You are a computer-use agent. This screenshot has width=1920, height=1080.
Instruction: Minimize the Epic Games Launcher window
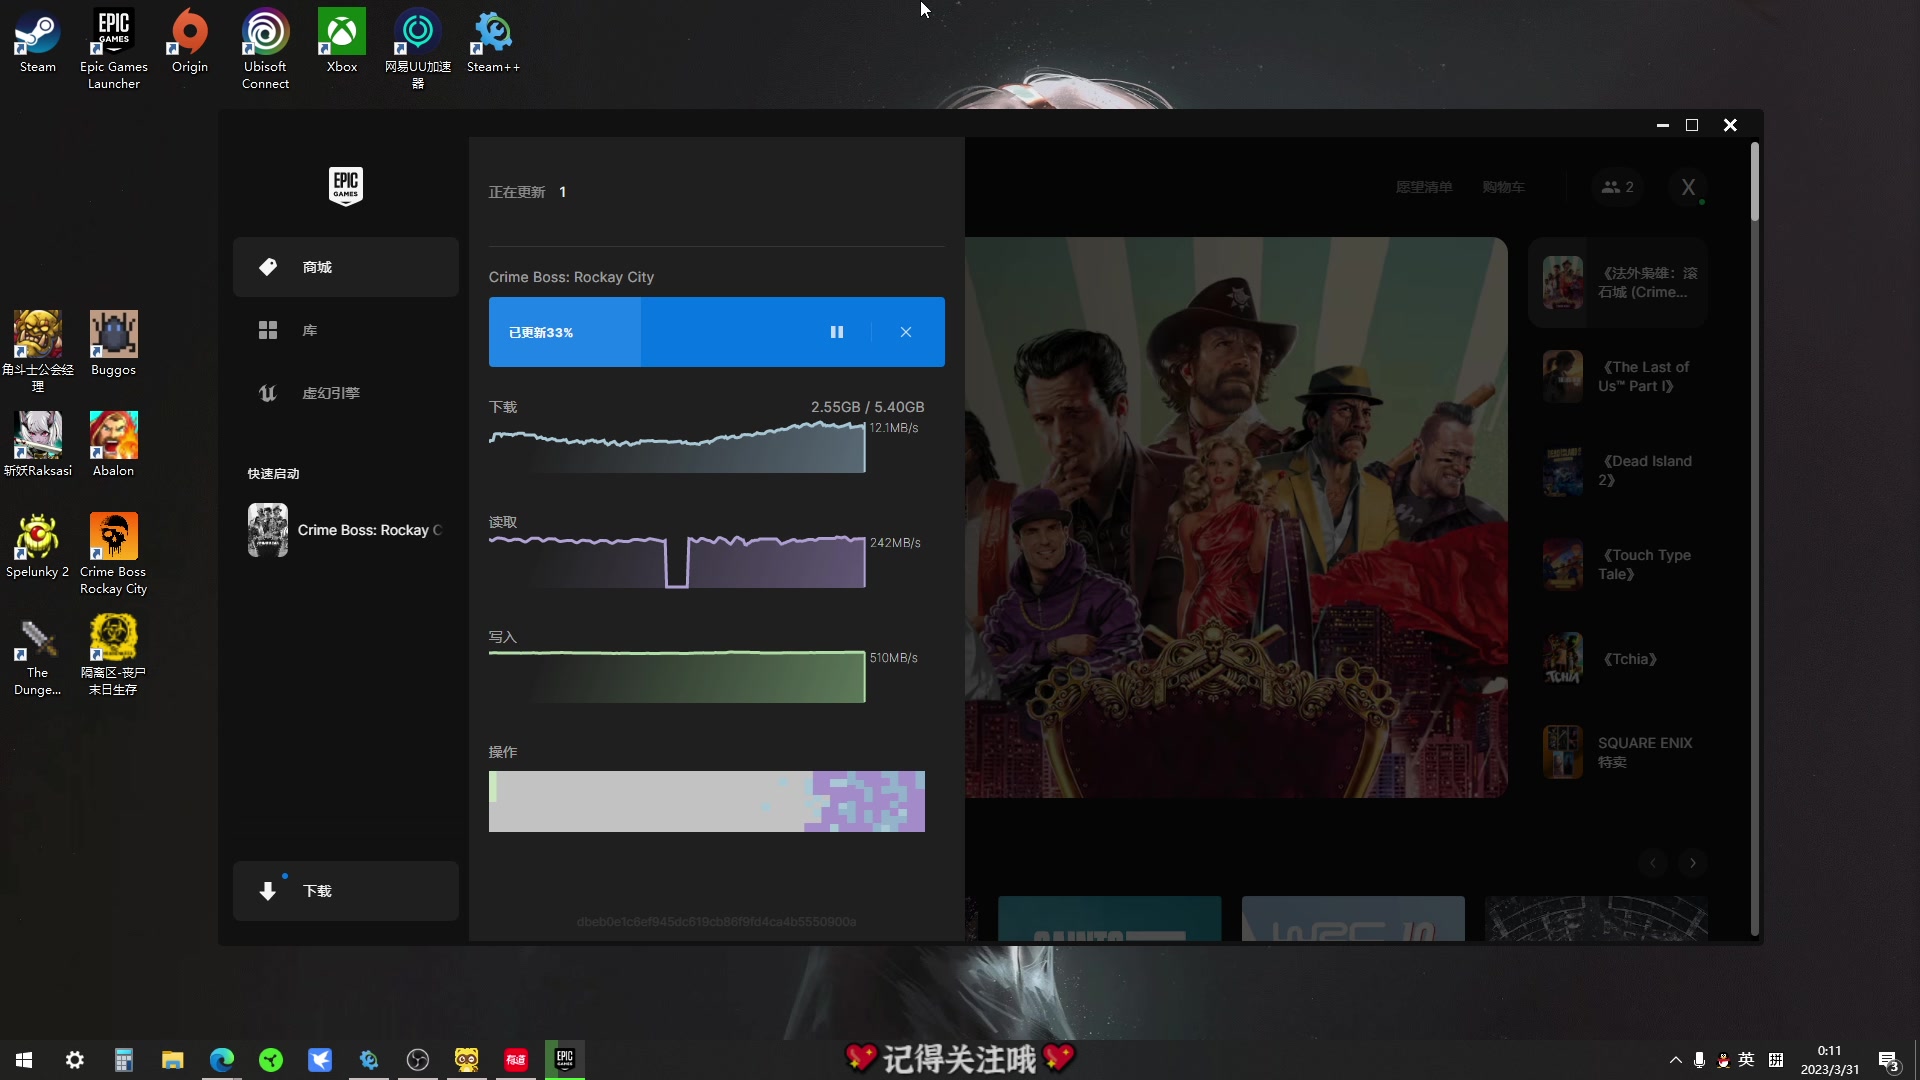pos(1662,125)
